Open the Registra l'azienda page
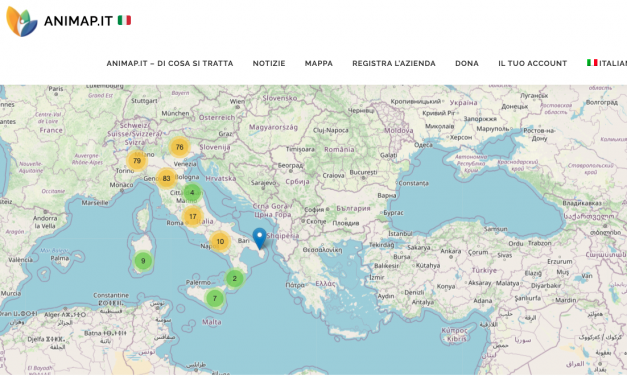This screenshot has height=376, width=627. click(394, 63)
